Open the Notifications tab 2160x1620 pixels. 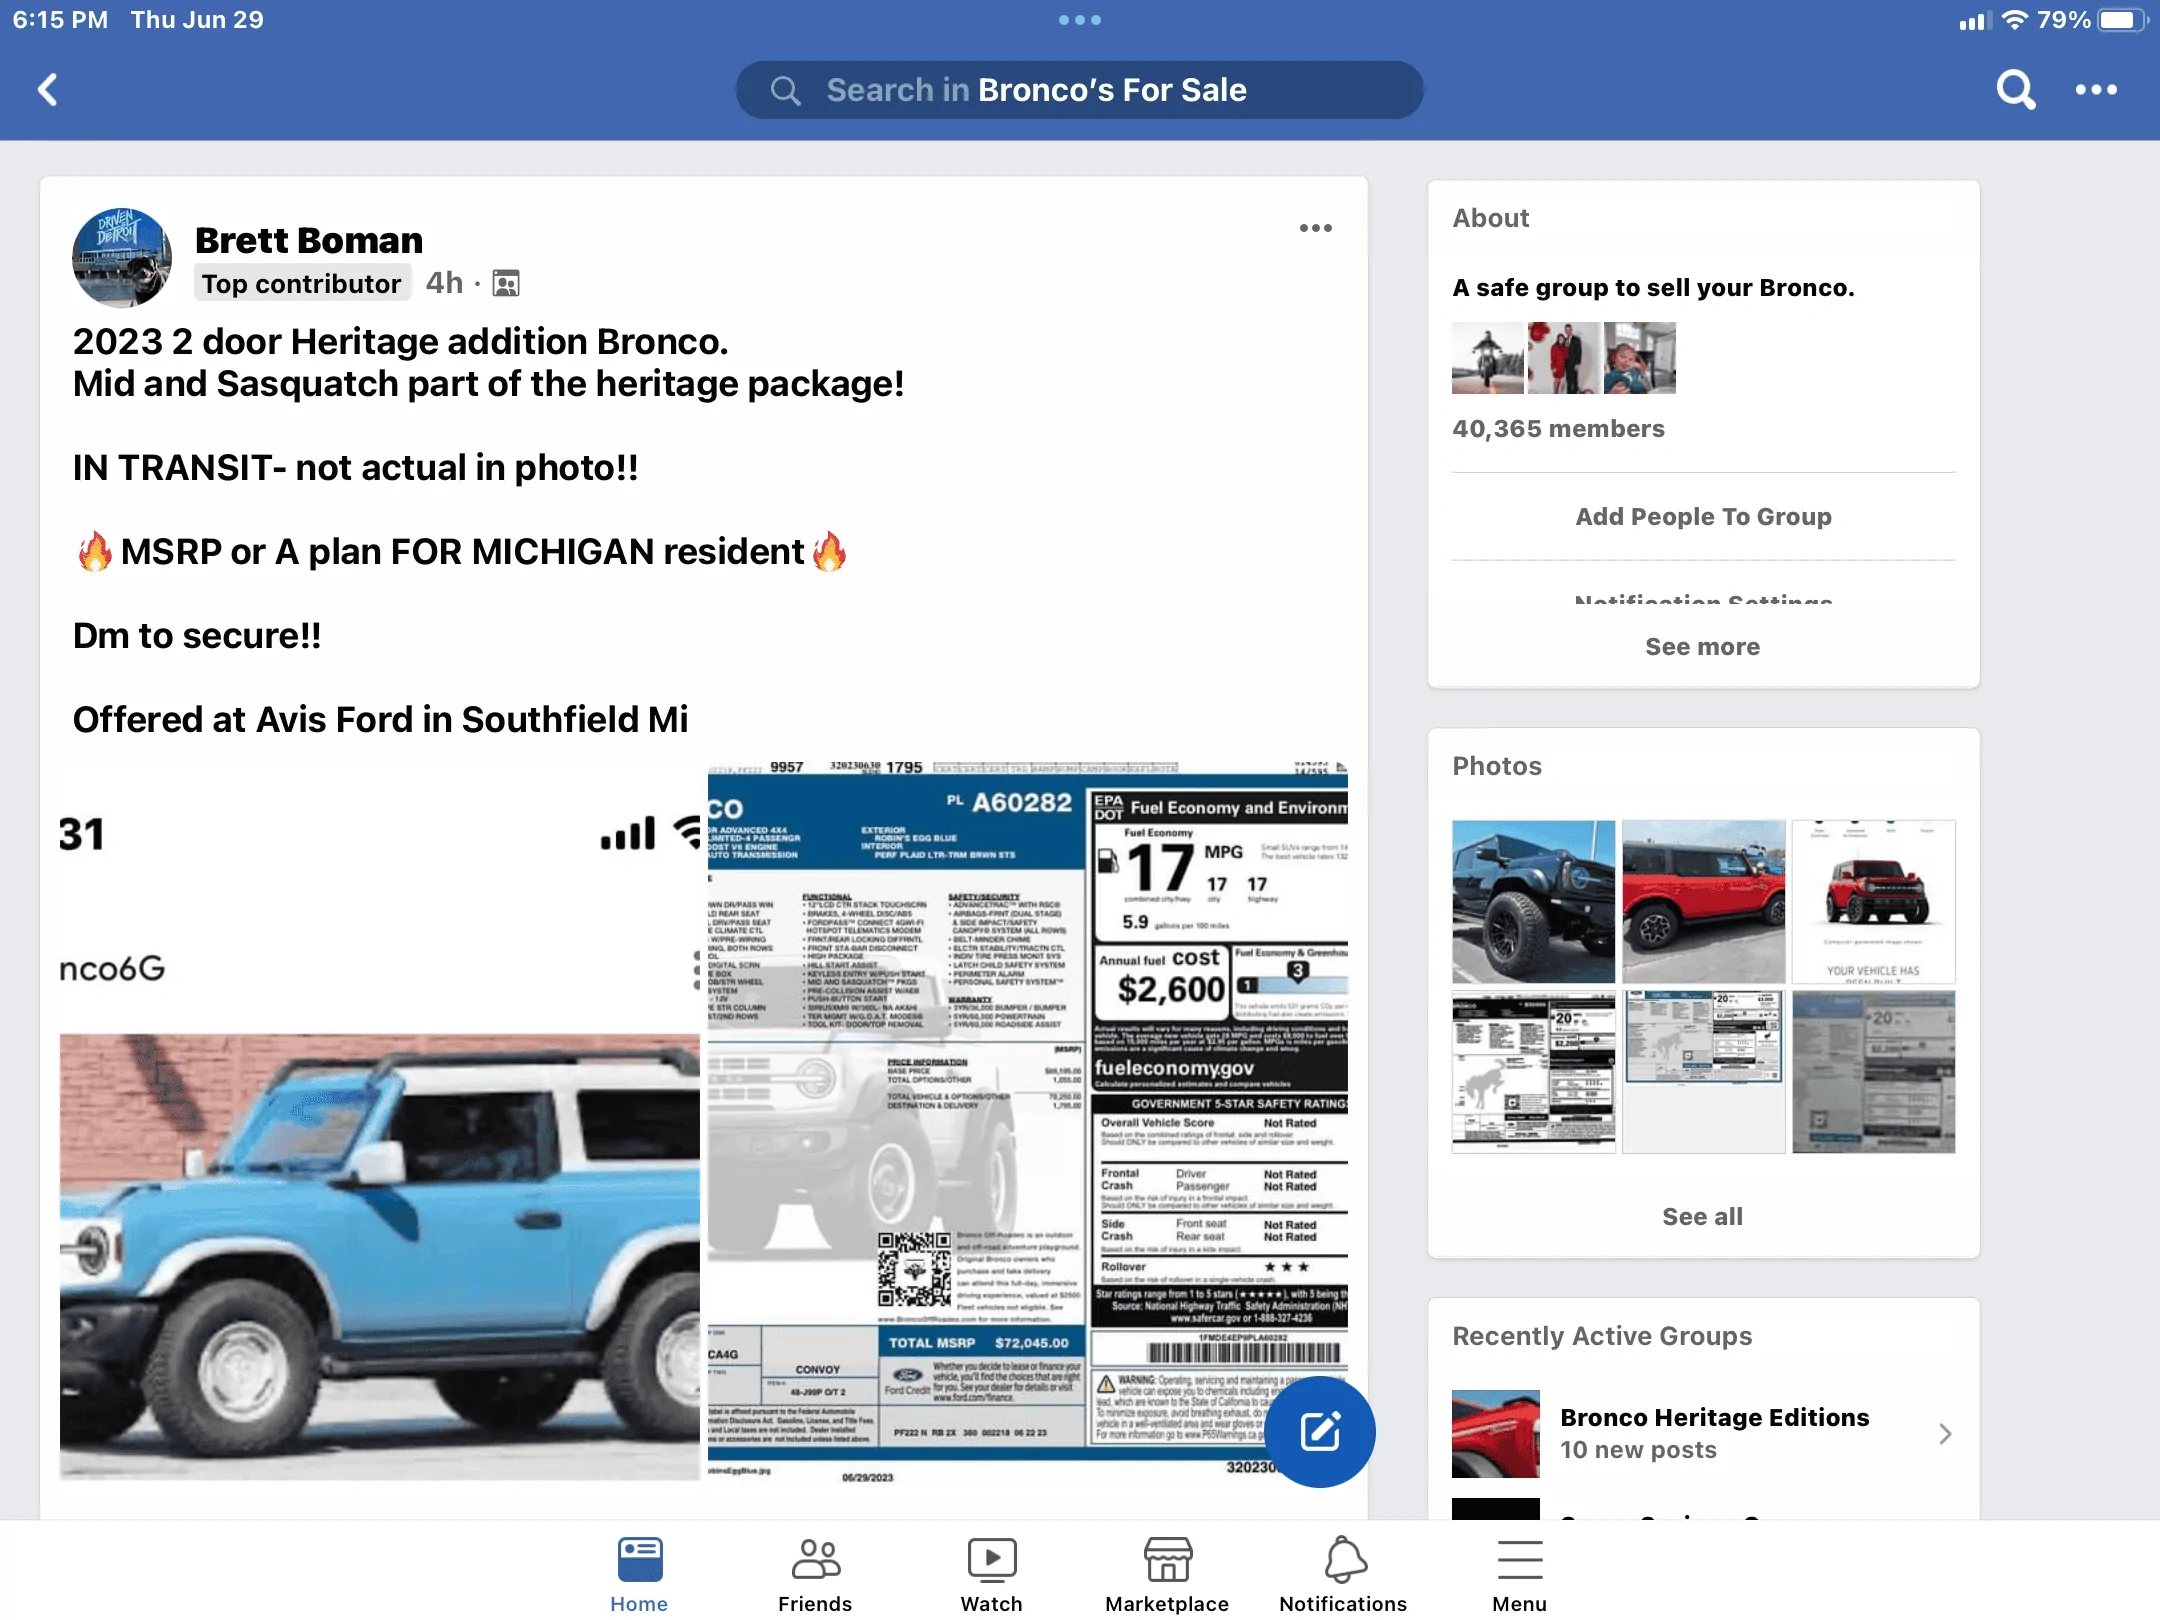[x=1343, y=1574]
